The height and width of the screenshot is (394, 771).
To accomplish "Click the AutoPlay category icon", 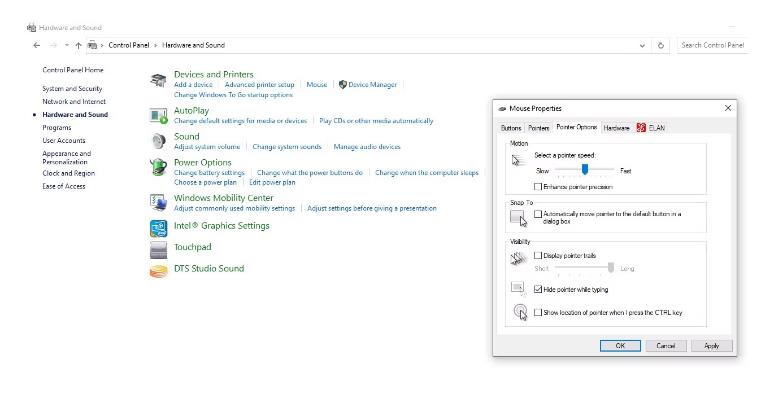I will tap(158, 116).
